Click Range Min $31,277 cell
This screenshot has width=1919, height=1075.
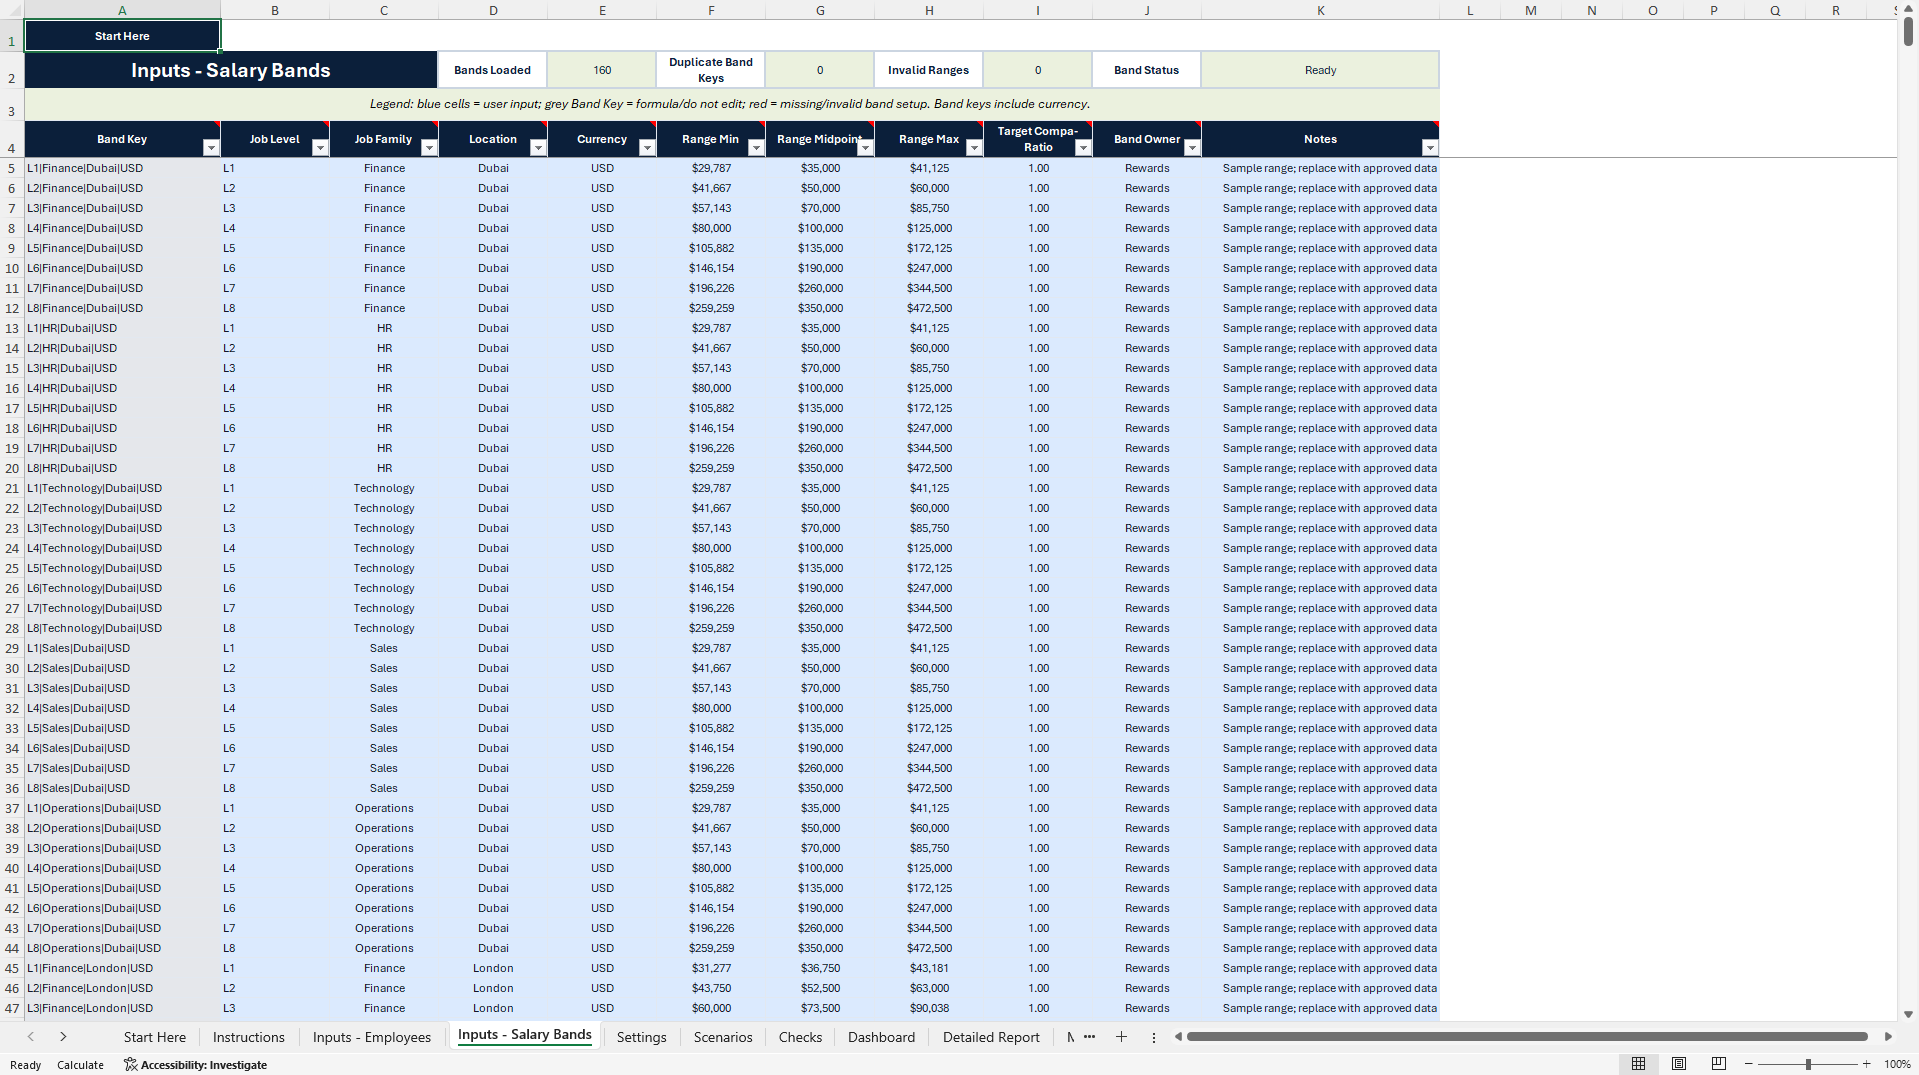point(711,968)
